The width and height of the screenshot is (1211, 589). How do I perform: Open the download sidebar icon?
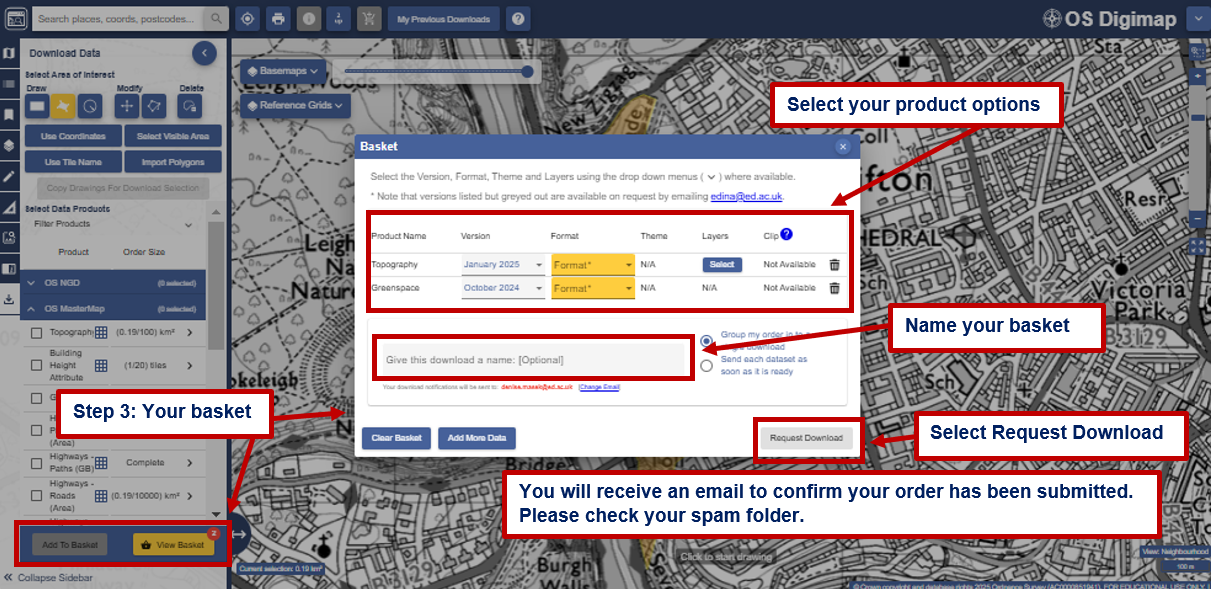9,299
